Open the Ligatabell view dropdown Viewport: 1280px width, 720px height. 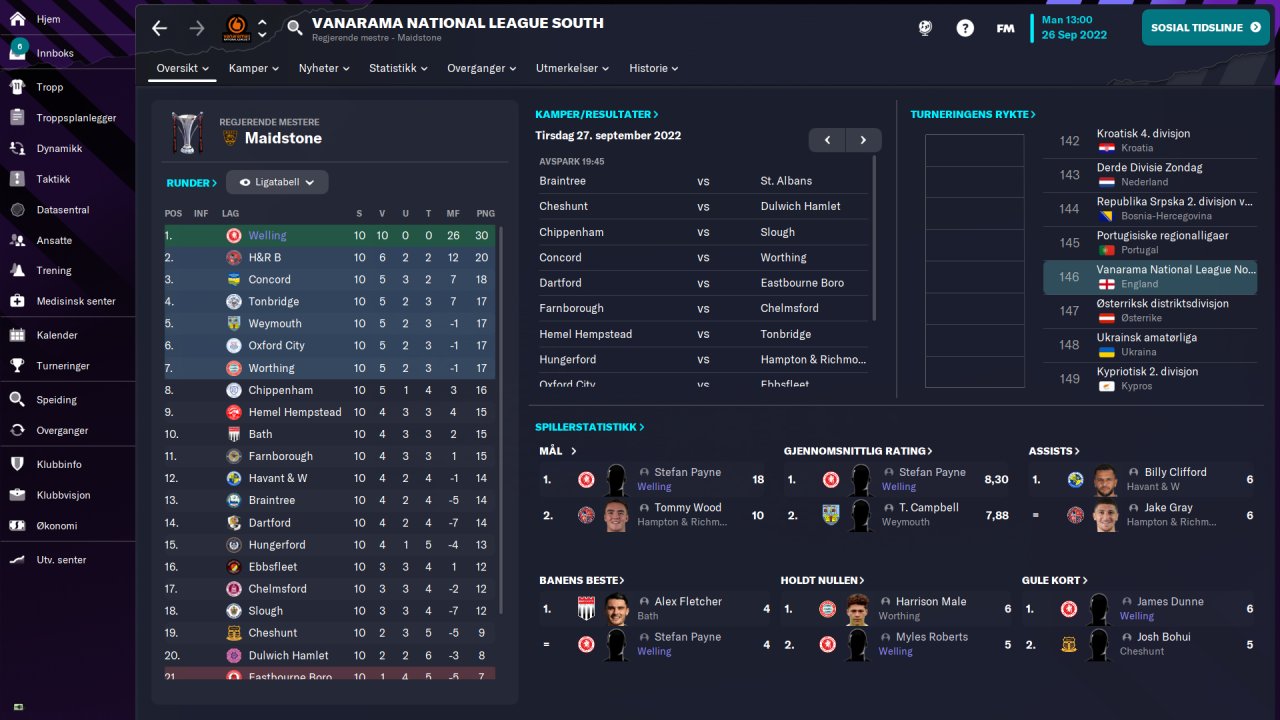click(x=277, y=183)
